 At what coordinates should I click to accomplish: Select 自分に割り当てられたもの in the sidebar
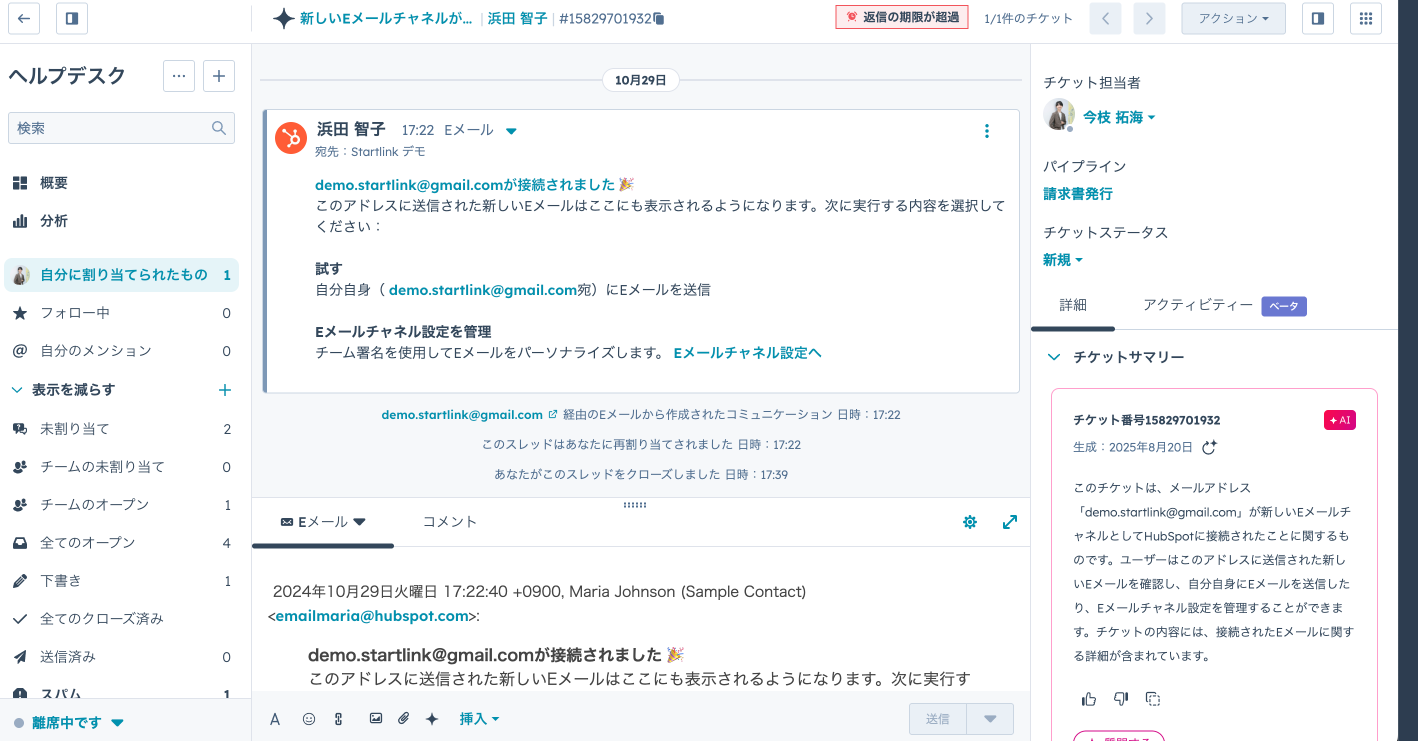click(x=122, y=275)
